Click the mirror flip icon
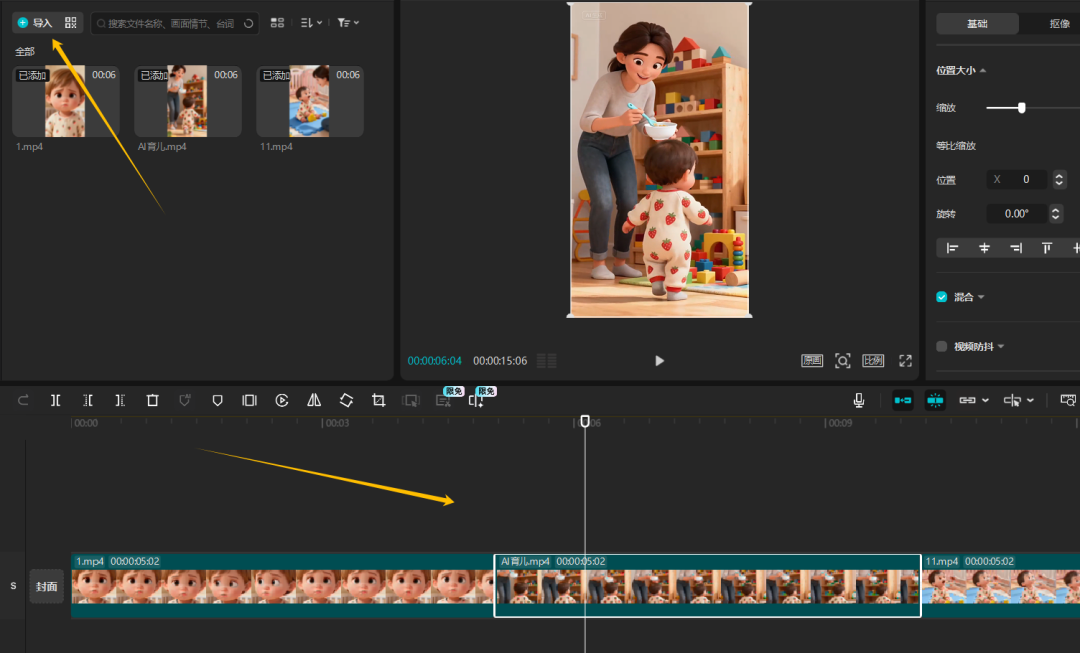1080x653 pixels. tap(314, 400)
